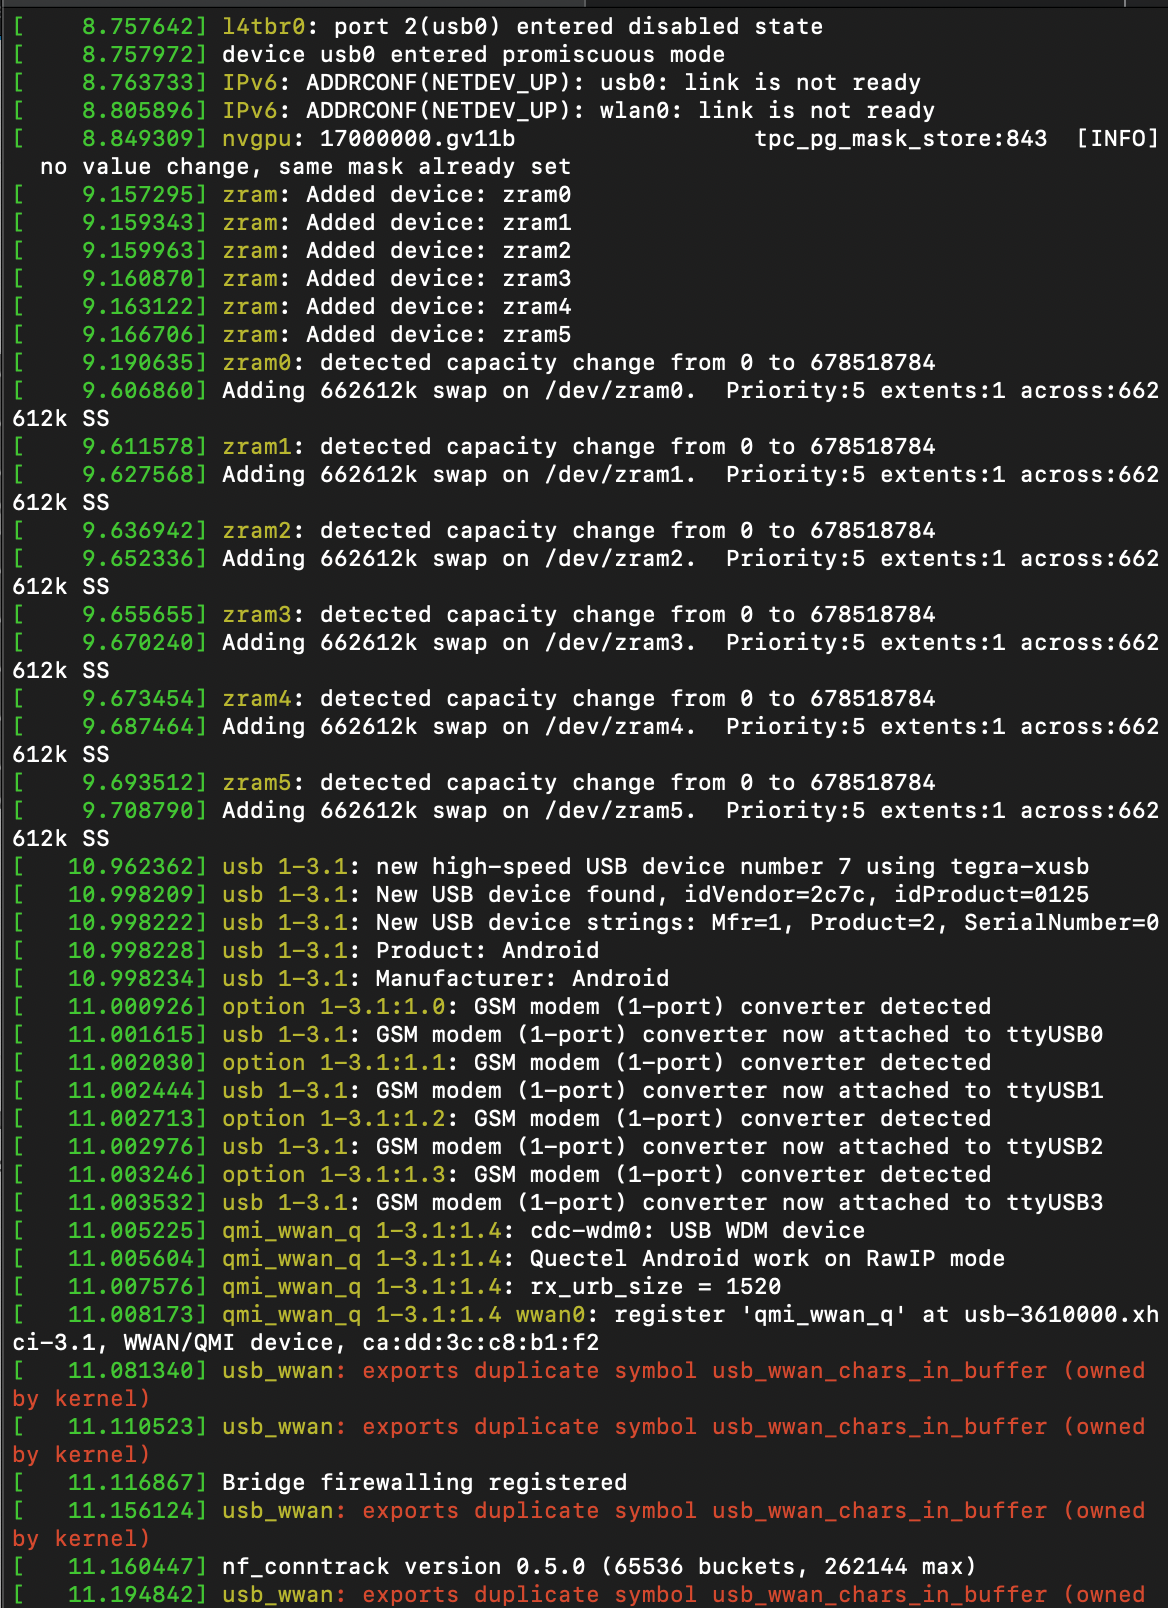Click 'swap on /dev/zram1' line
The width and height of the screenshot is (1168, 1608).
coord(586,474)
